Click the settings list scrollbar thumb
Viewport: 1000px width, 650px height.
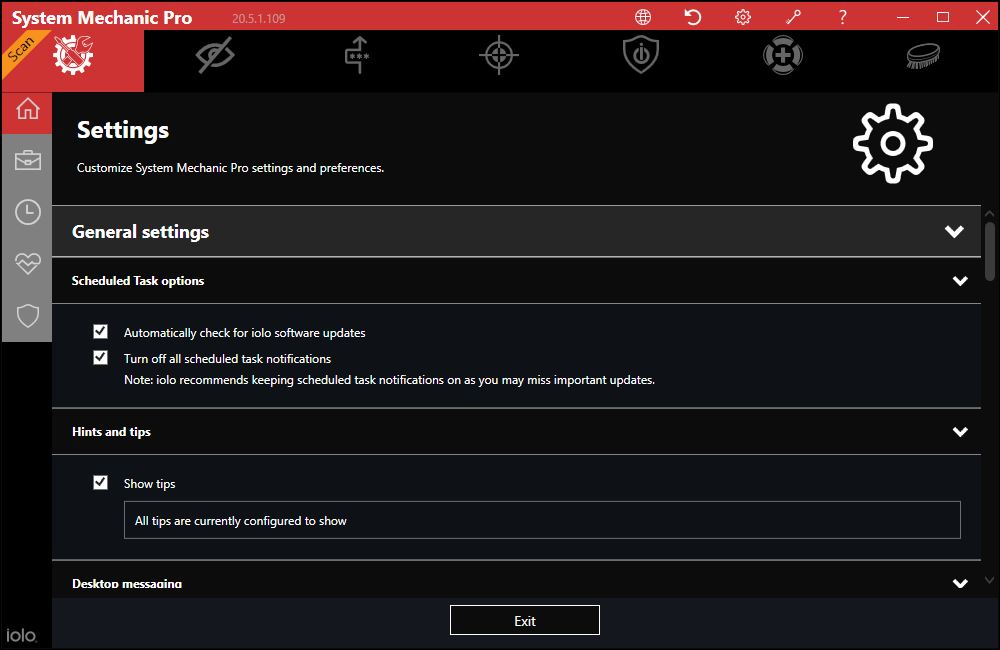[x=990, y=251]
